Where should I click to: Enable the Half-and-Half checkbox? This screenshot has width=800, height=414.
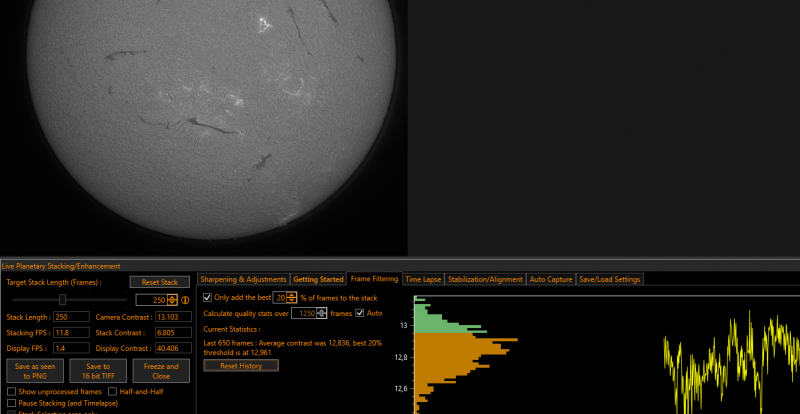113,392
